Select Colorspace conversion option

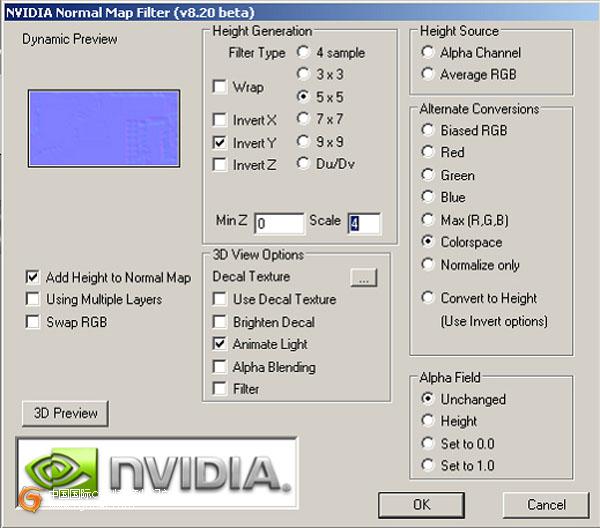(427, 241)
